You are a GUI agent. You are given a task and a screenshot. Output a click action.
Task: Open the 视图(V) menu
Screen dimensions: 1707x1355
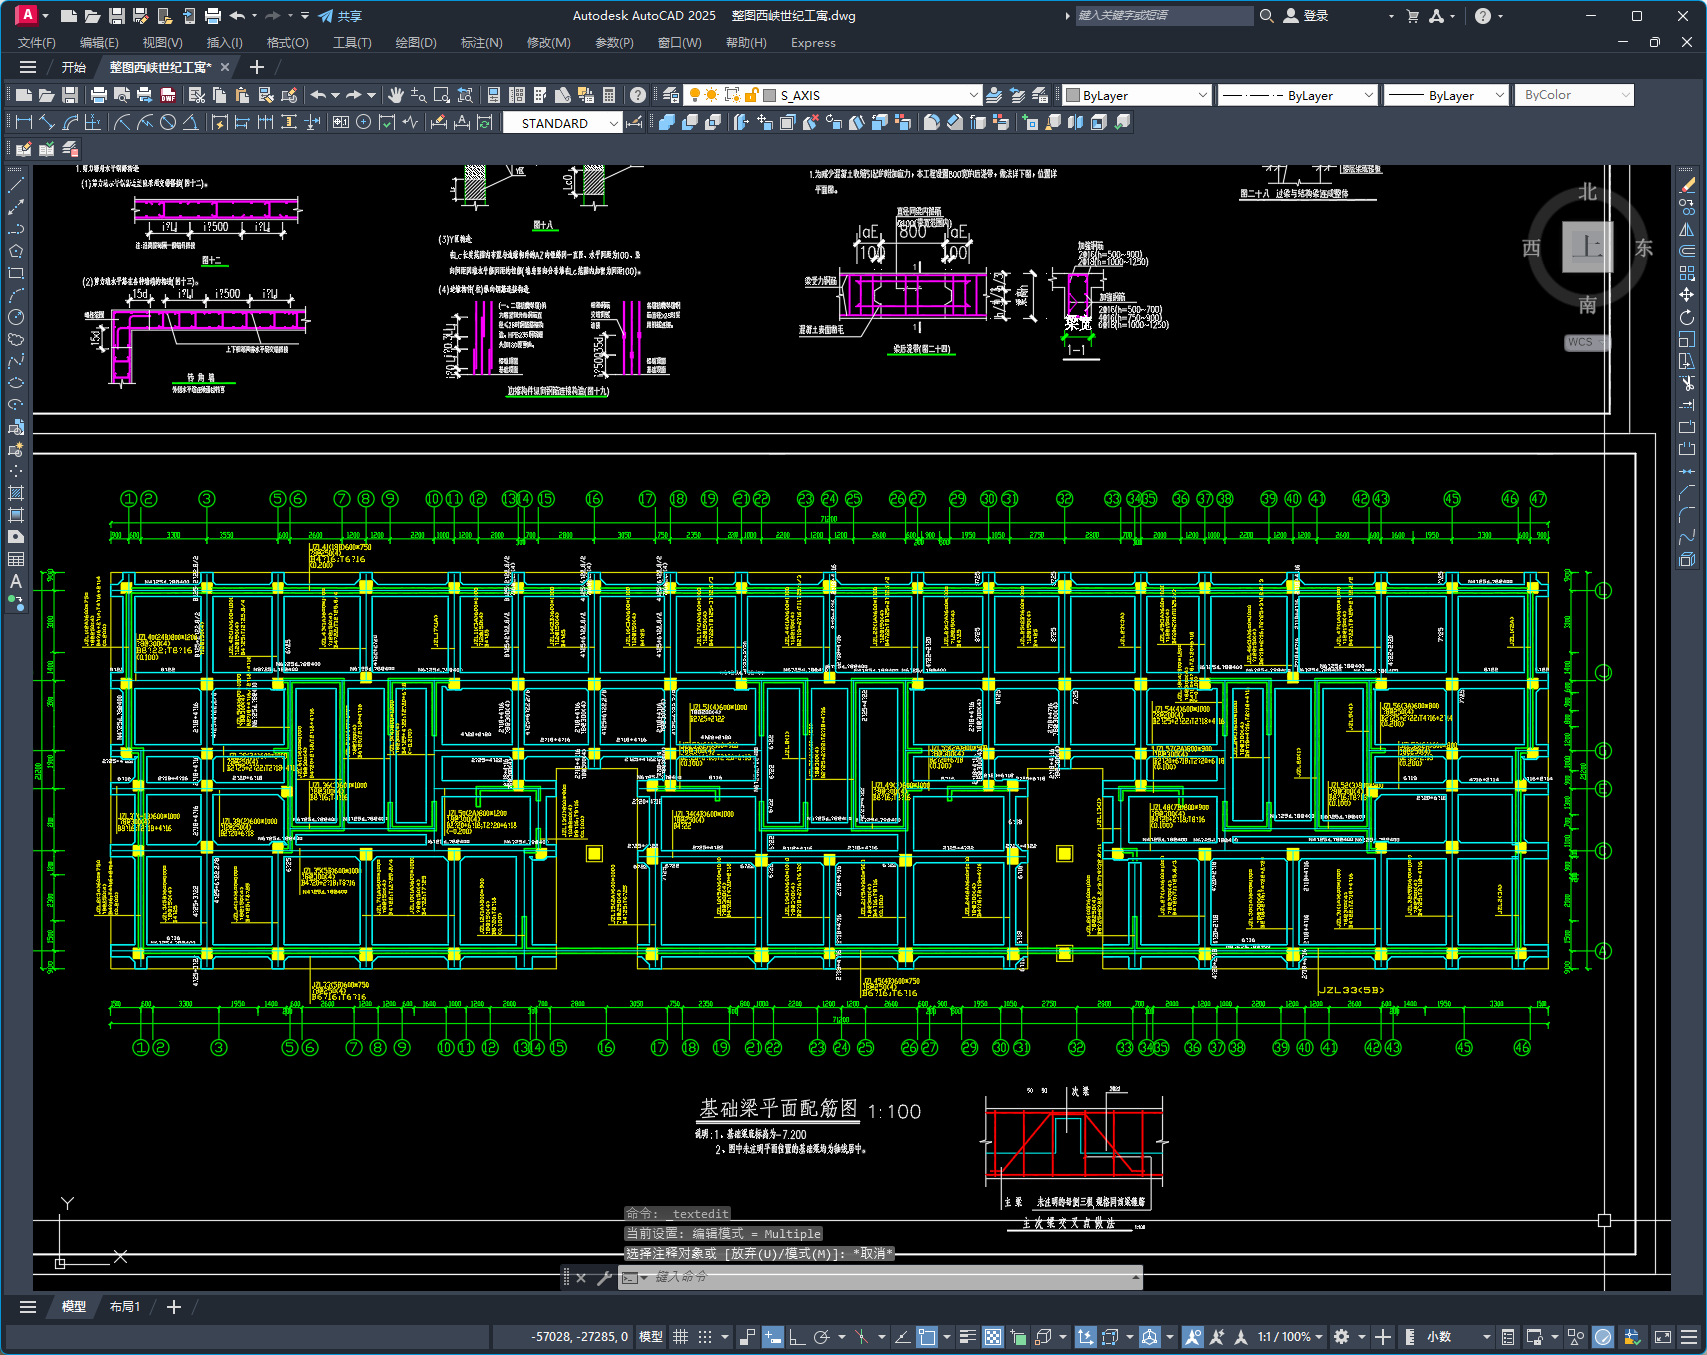pyautogui.click(x=162, y=43)
